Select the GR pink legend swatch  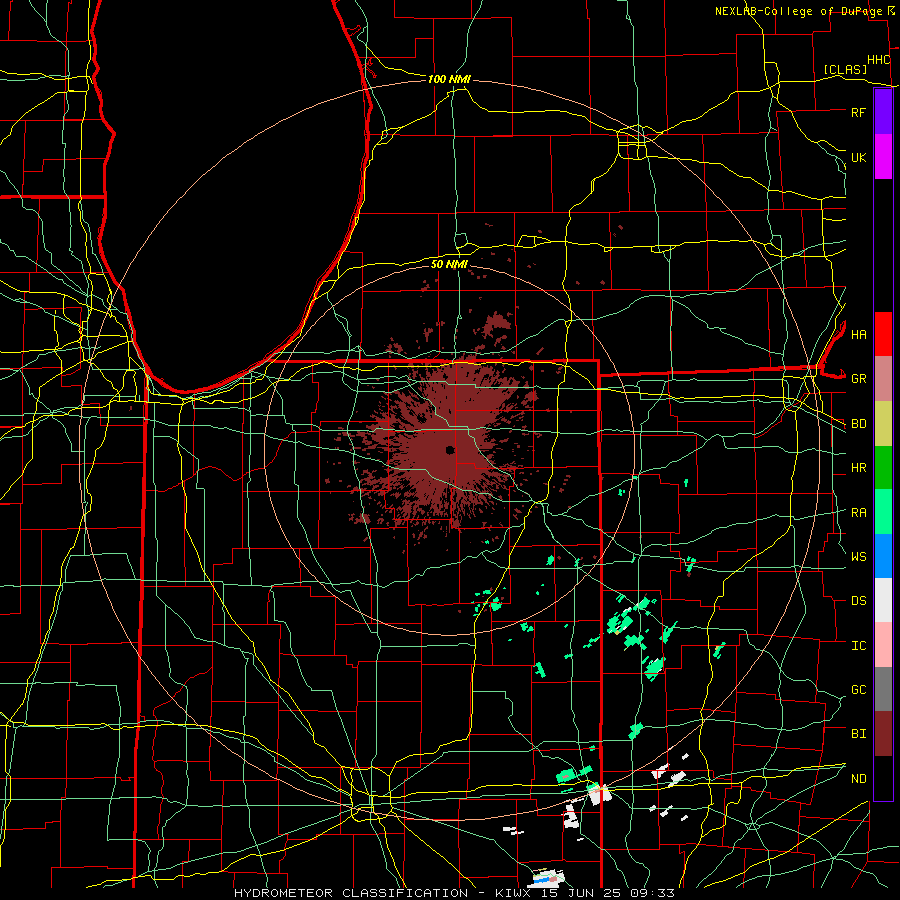point(883,379)
